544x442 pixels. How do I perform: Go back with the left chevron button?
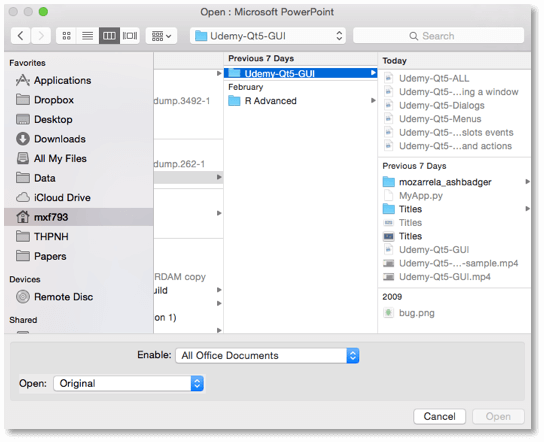21,36
